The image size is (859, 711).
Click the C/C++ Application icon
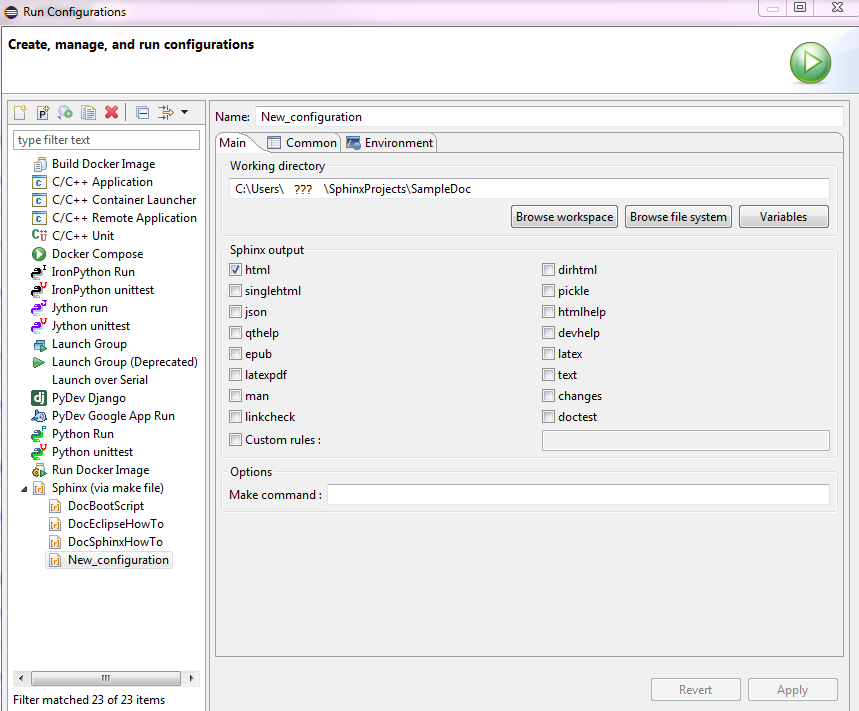[39, 182]
